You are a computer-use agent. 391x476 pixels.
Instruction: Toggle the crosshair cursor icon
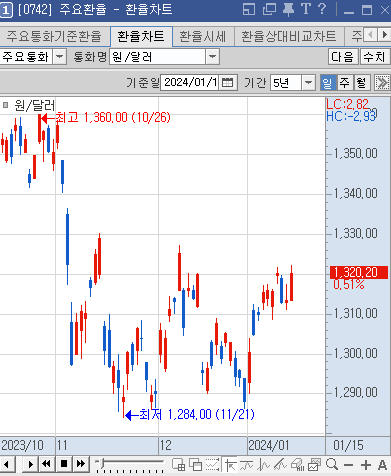click(230, 465)
